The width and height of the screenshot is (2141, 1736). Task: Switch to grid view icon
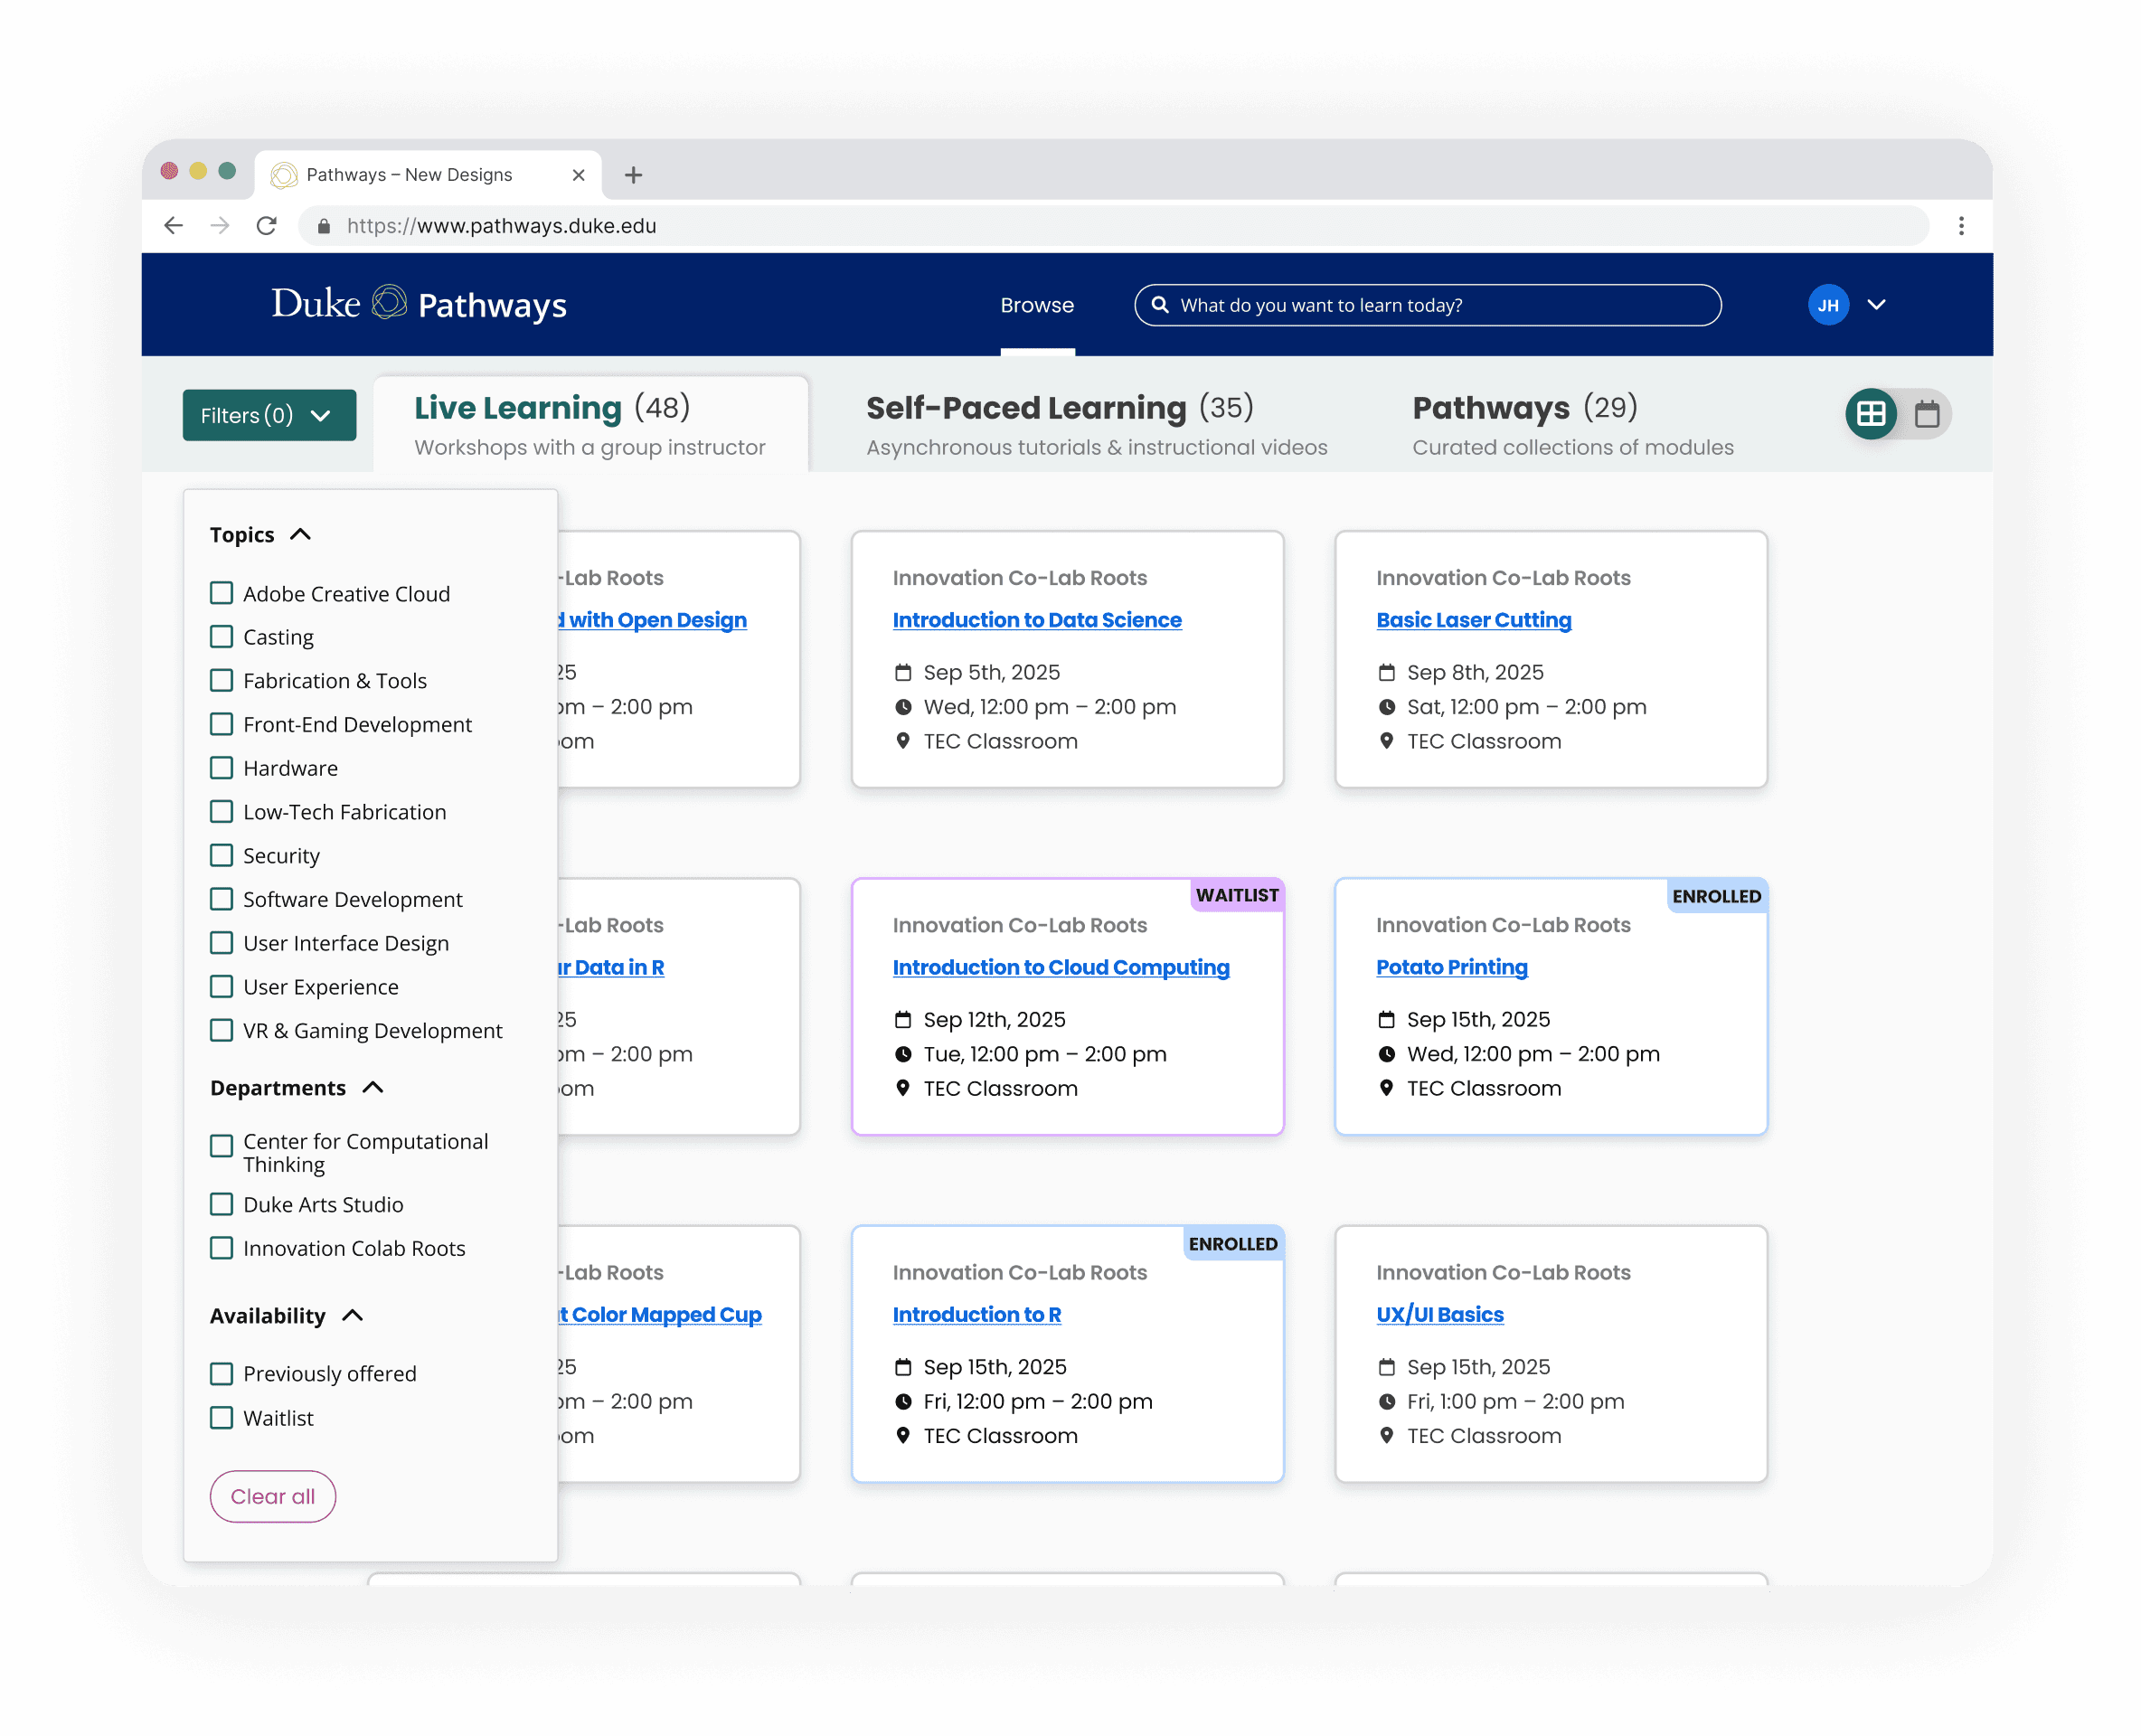(x=1870, y=414)
